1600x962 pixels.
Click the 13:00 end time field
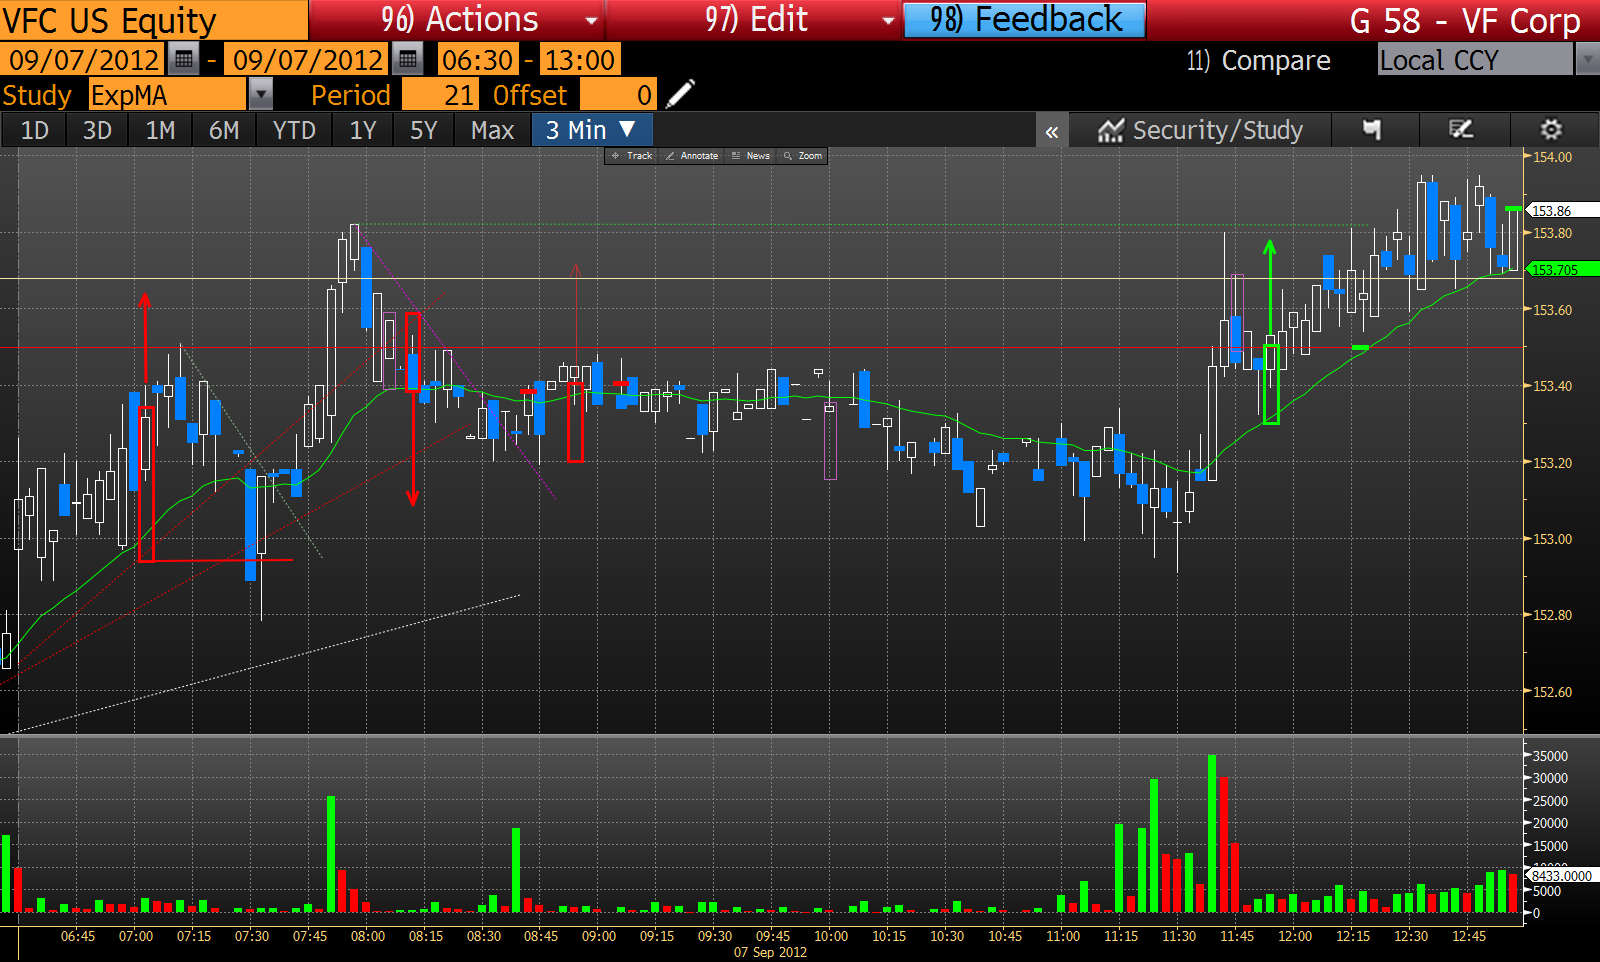coord(580,60)
